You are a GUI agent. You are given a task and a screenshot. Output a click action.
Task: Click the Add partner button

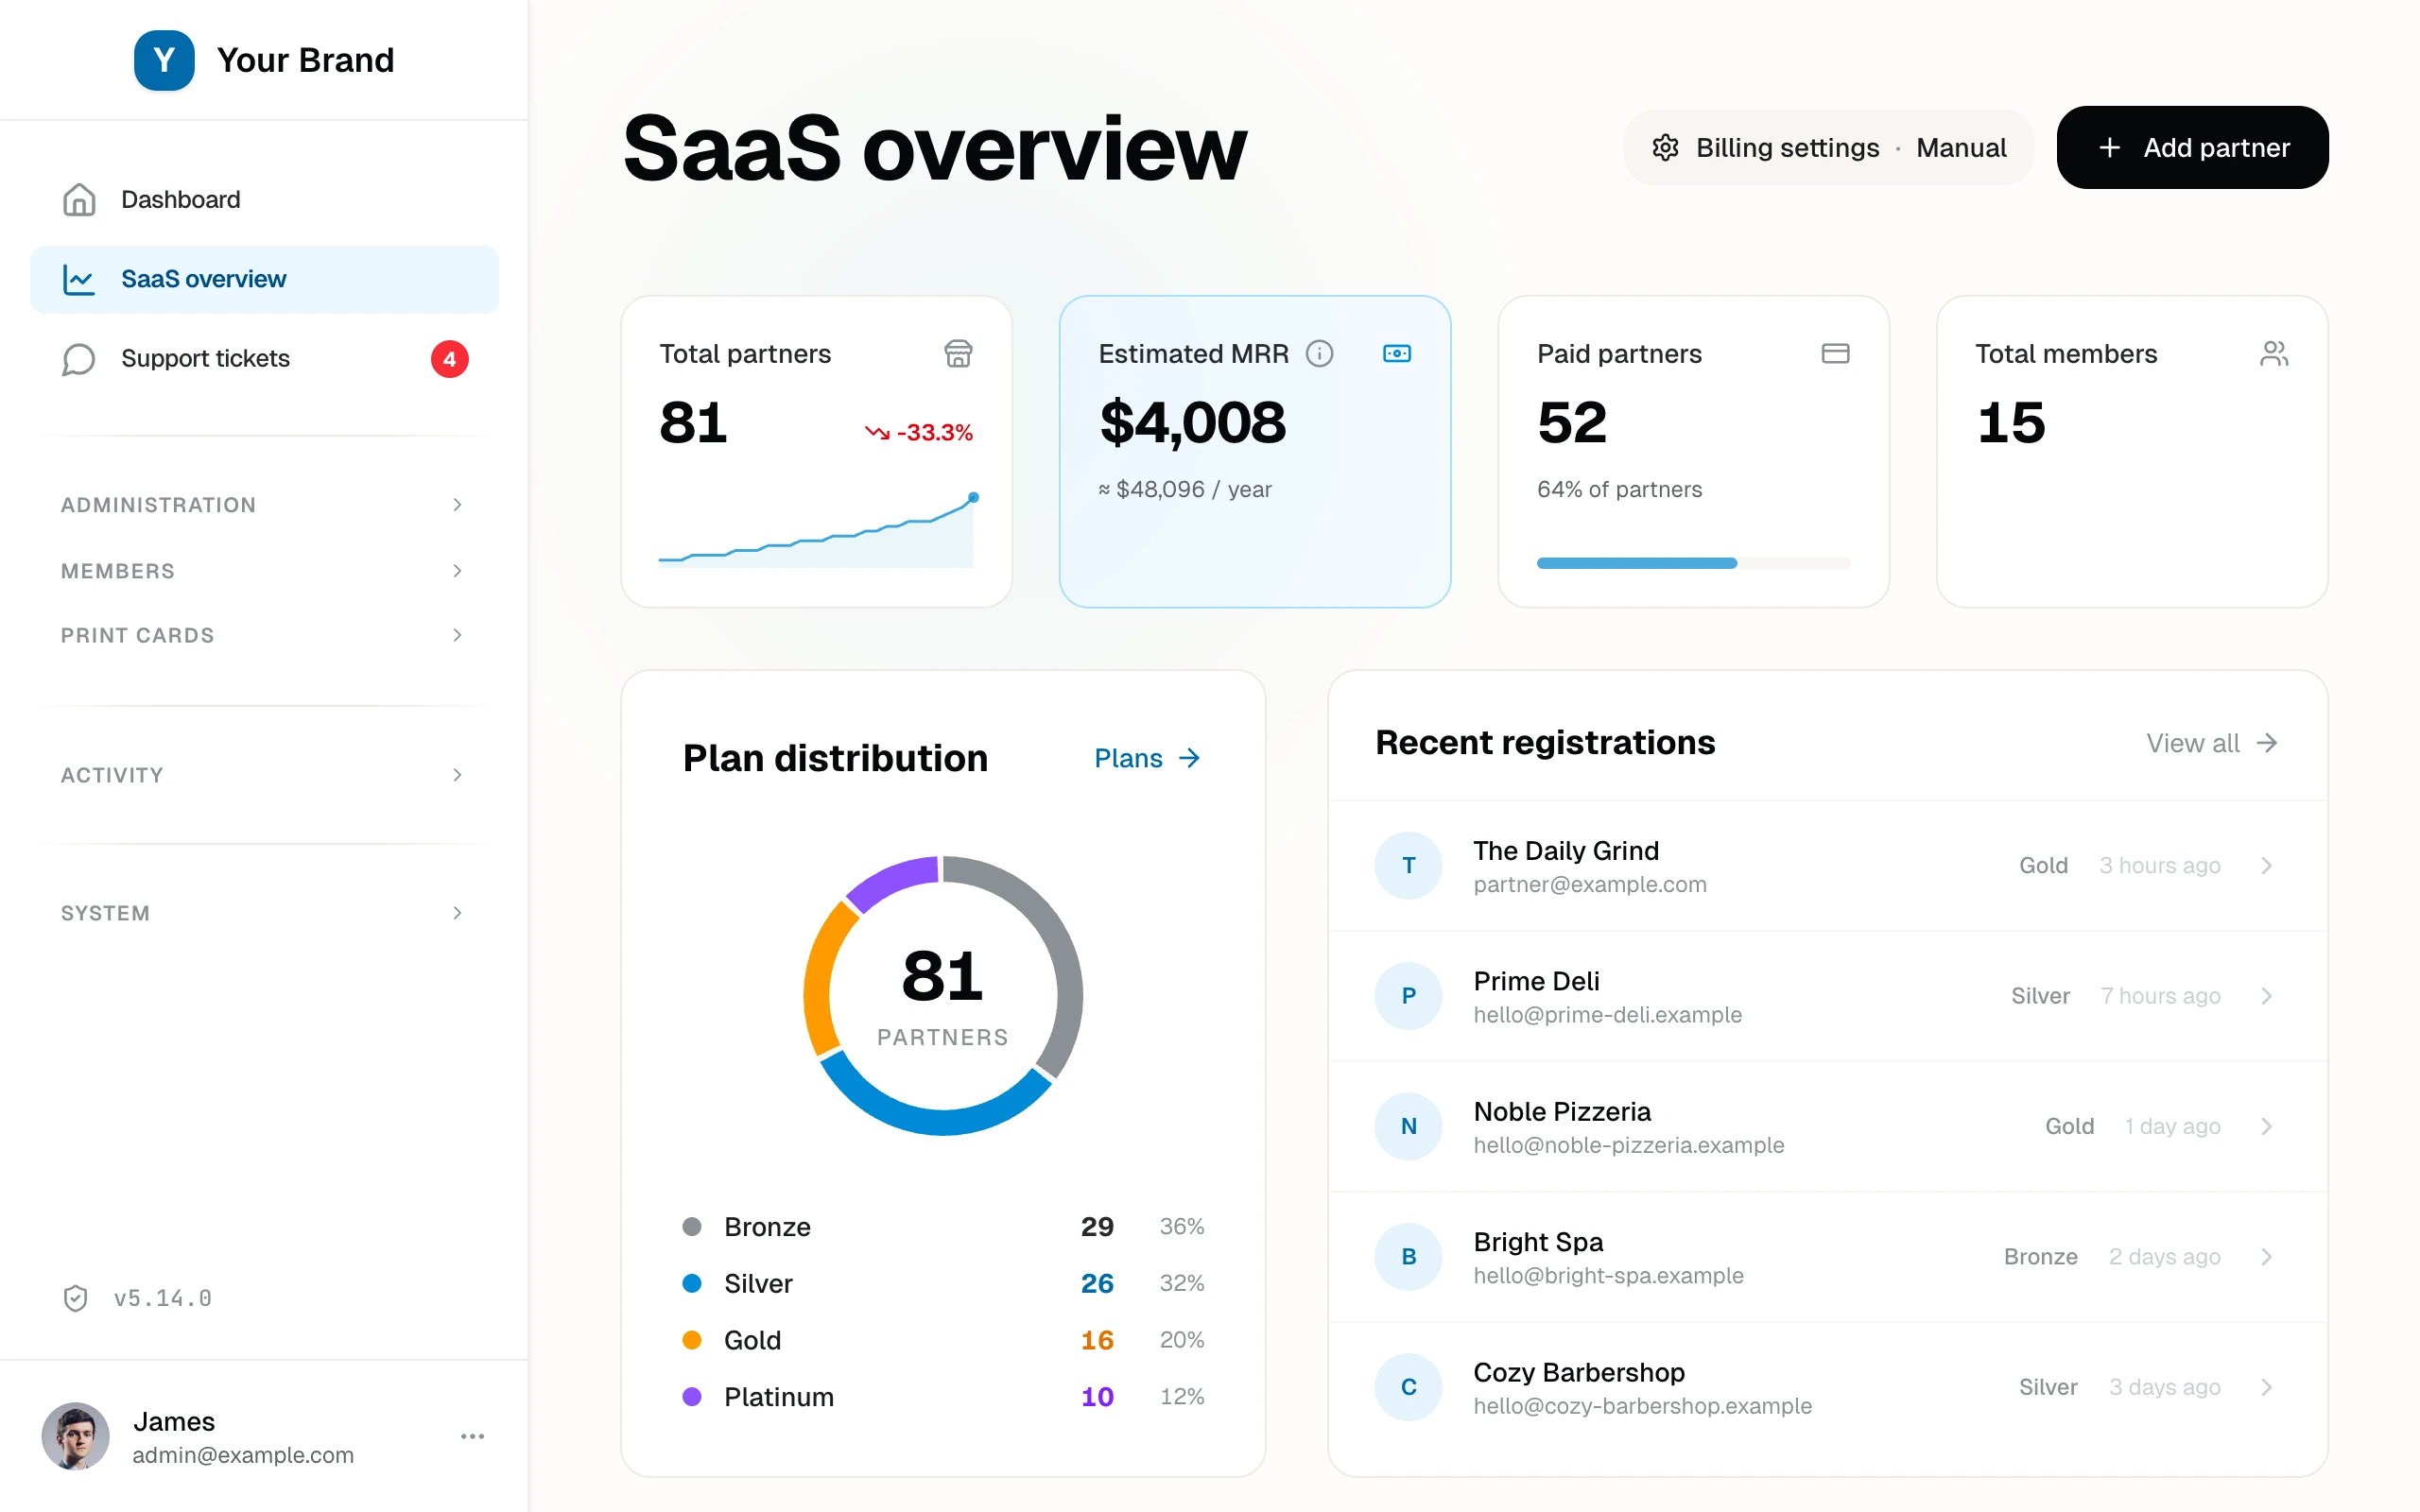click(x=2192, y=148)
